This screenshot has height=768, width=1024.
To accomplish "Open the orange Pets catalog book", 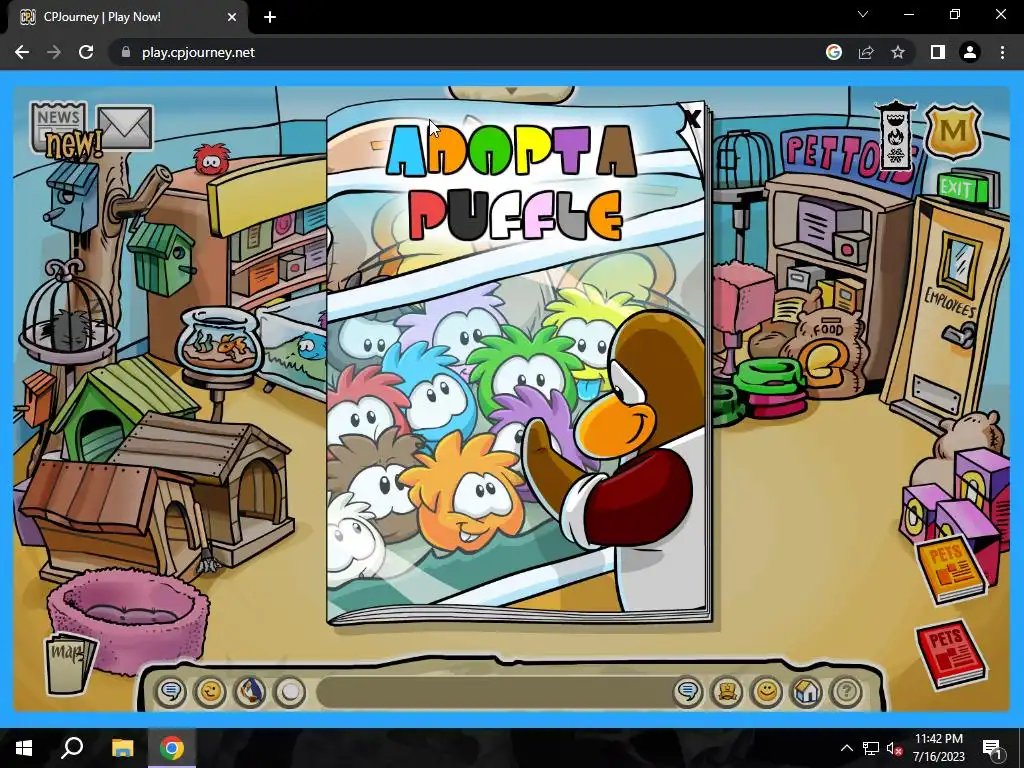I will [951, 569].
